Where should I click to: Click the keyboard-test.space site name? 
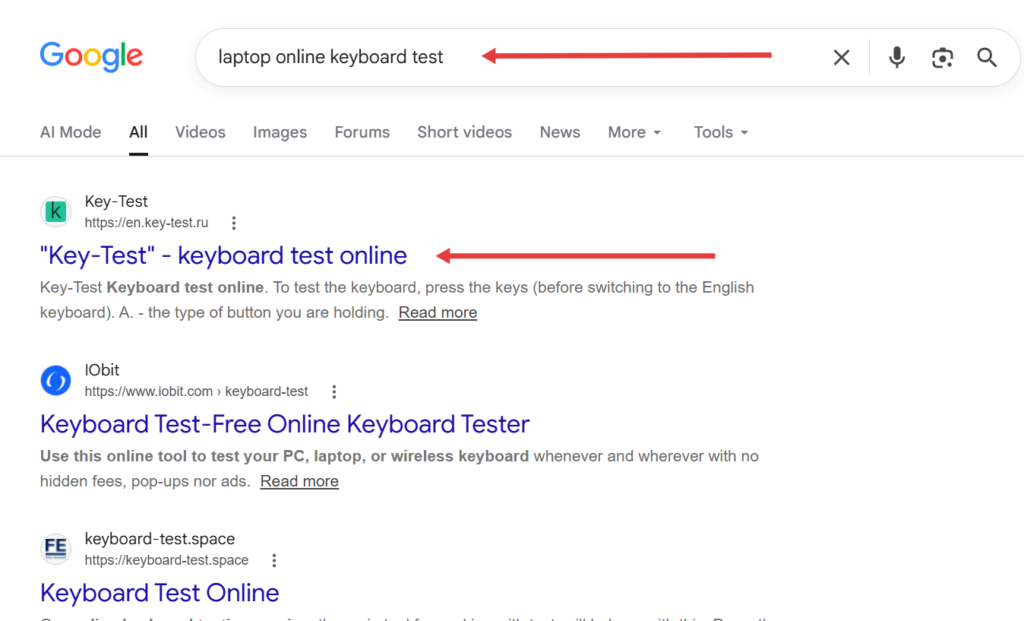pyautogui.click(x=160, y=539)
